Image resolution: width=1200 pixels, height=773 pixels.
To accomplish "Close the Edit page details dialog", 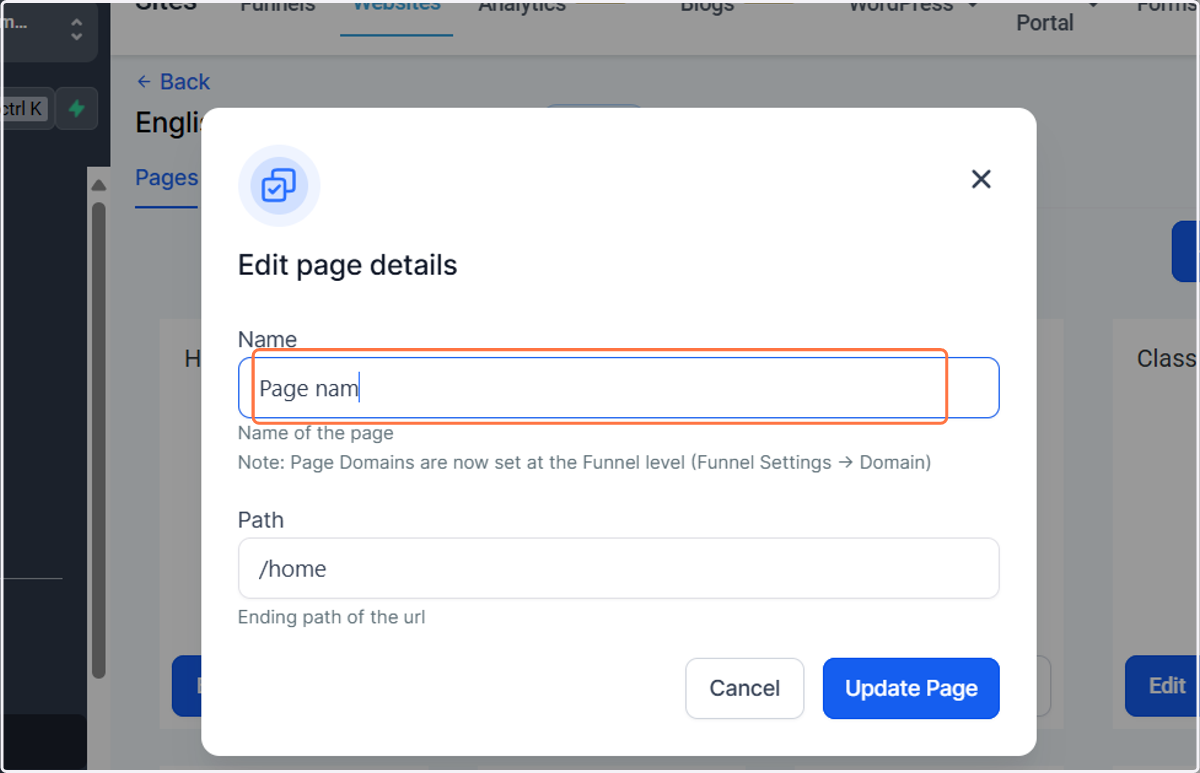I will pos(981,179).
